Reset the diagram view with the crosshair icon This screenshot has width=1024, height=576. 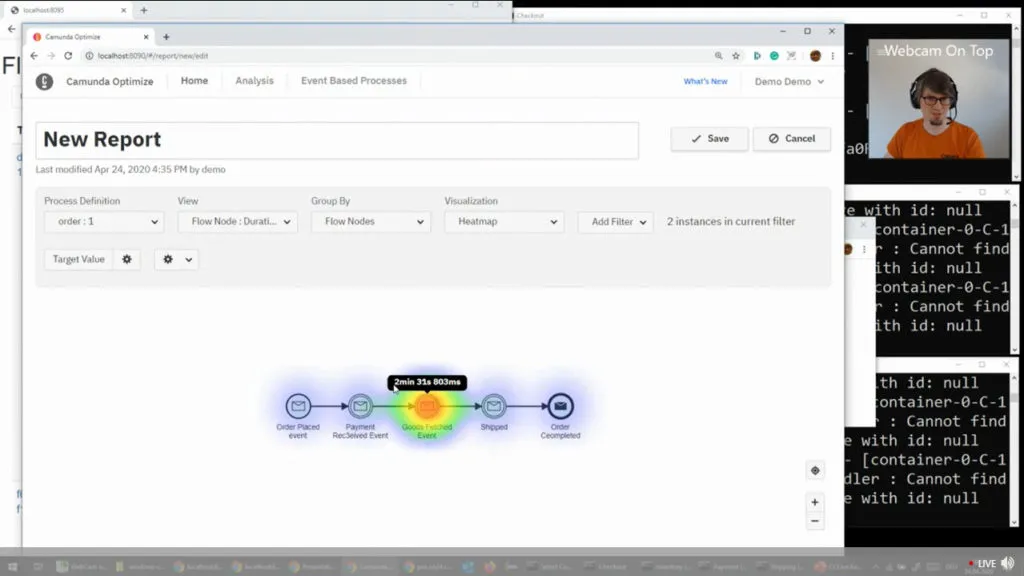pos(815,470)
